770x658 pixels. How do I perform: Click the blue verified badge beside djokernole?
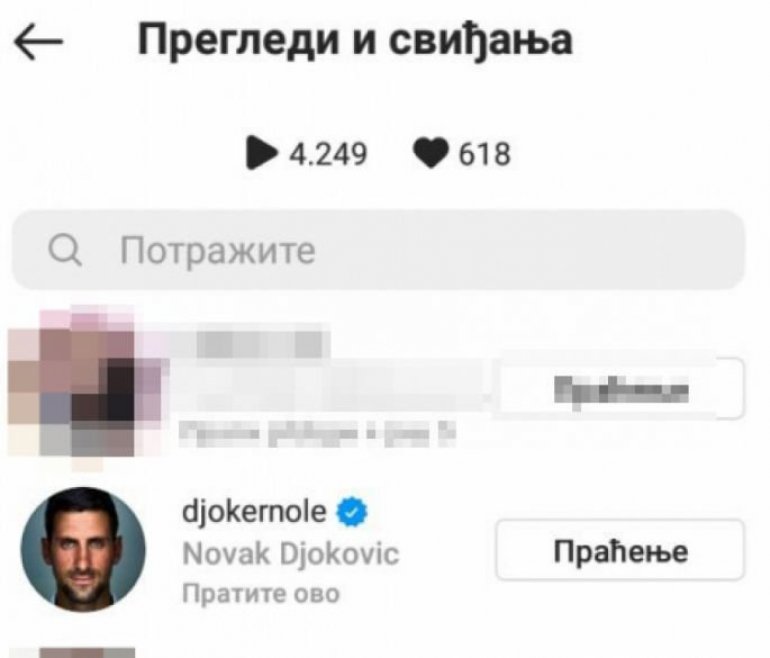(x=352, y=512)
